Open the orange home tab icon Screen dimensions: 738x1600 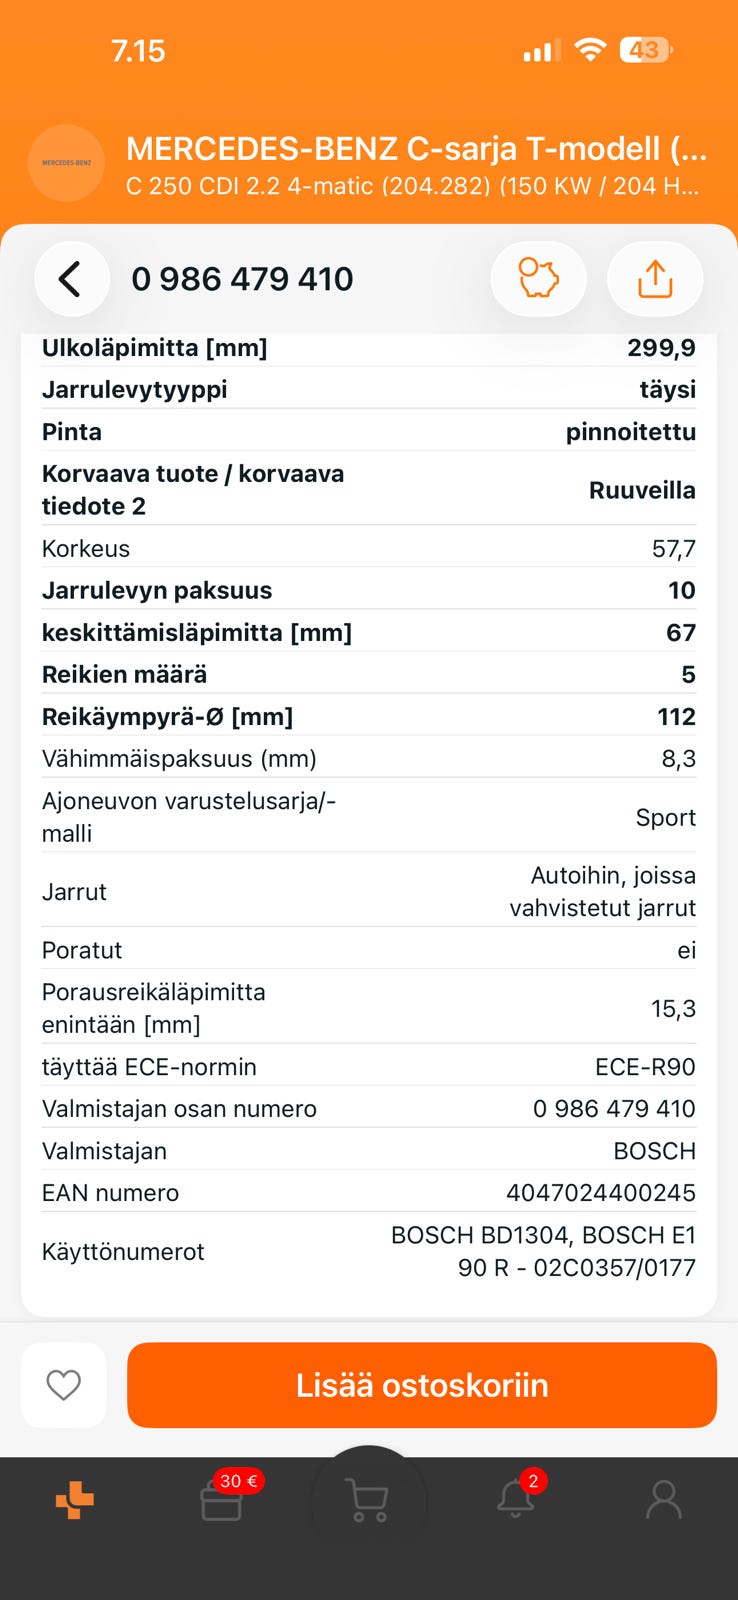(75, 1500)
